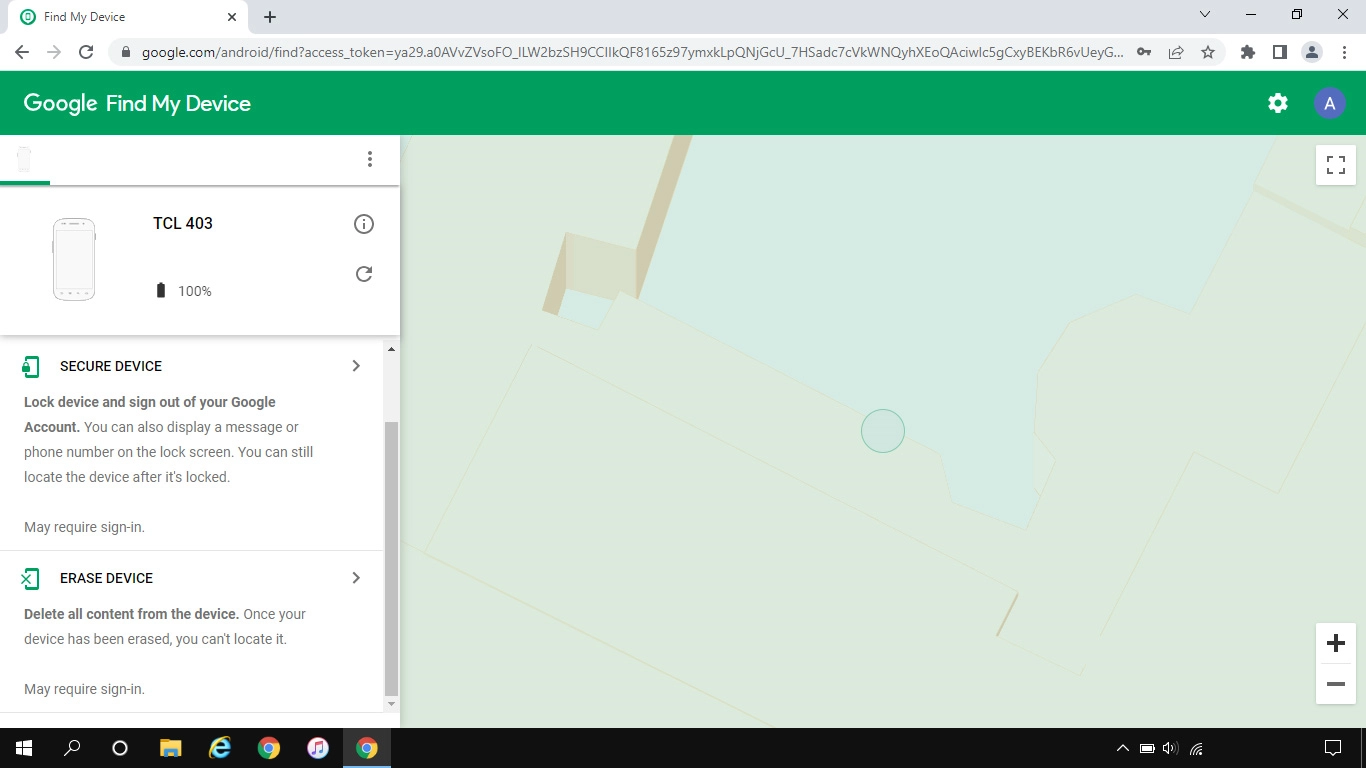
Task: Bookmark this page with the star icon
Action: pos(1208,51)
